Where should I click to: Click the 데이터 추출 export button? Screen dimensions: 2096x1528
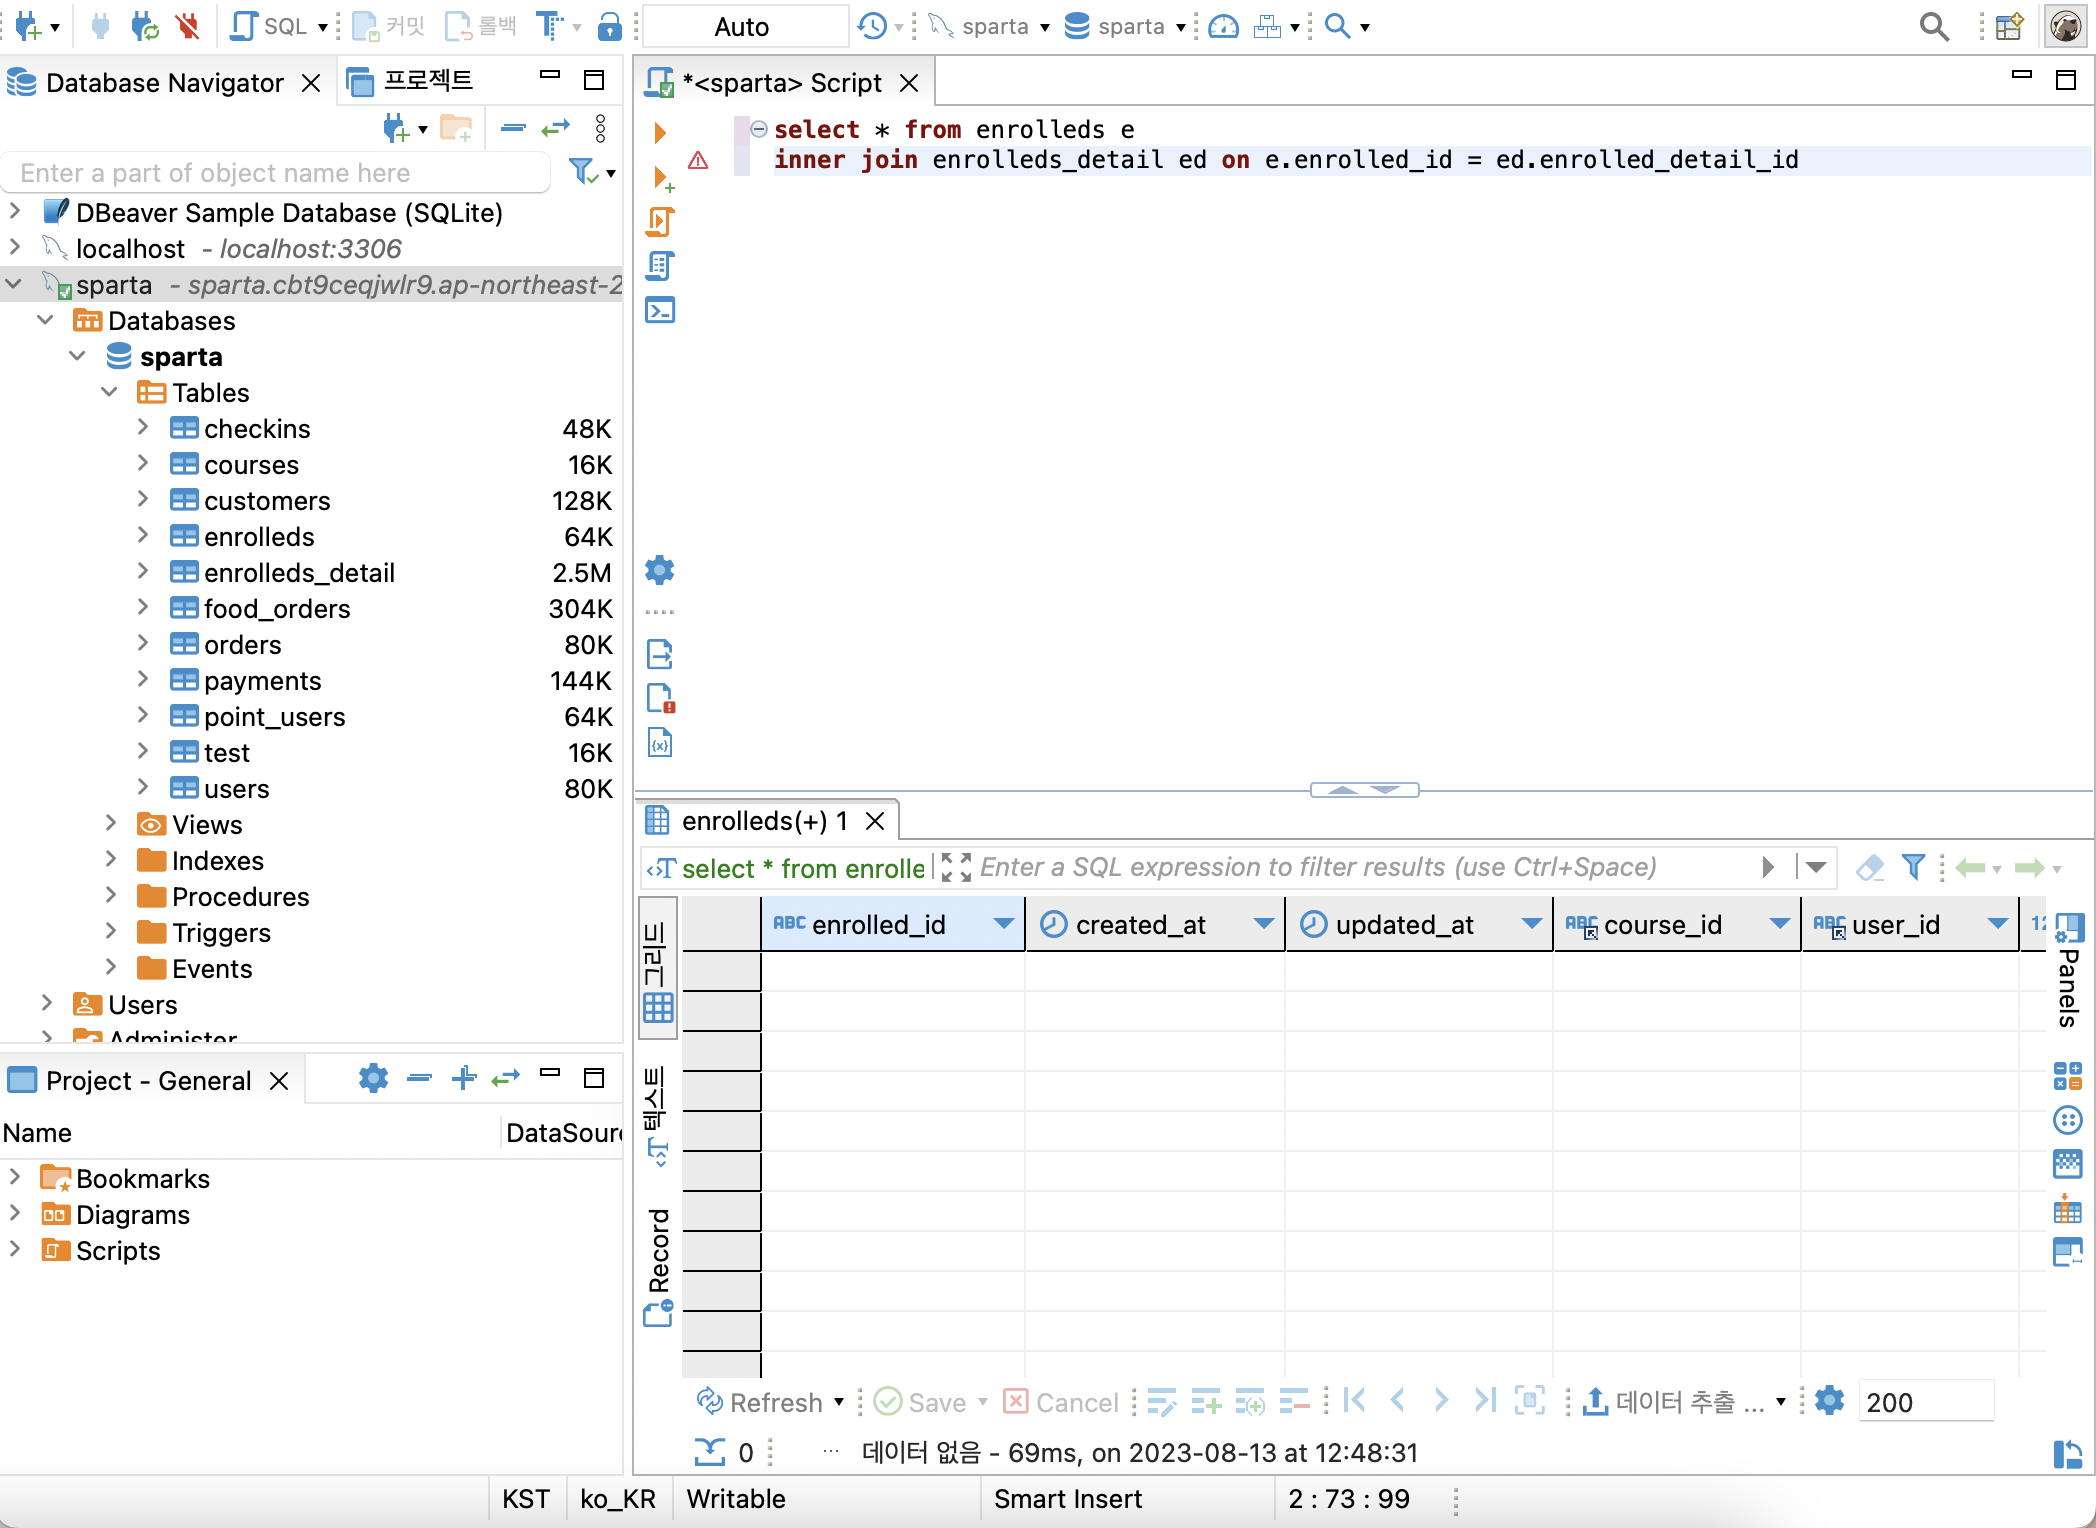(1675, 1402)
